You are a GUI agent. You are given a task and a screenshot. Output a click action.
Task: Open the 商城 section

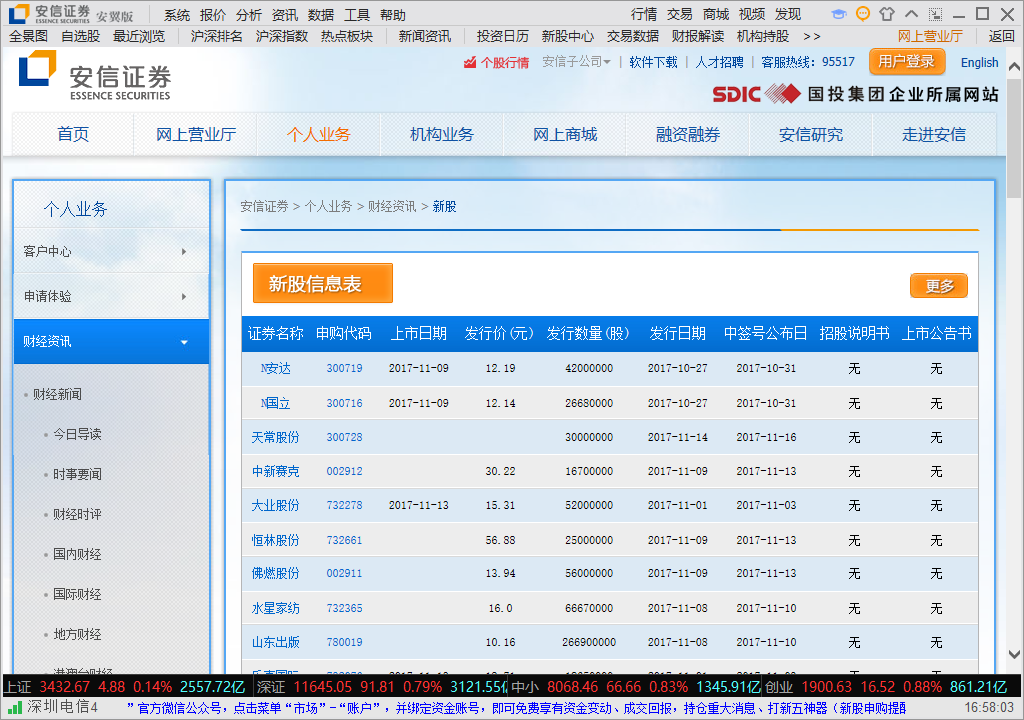click(716, 14)
